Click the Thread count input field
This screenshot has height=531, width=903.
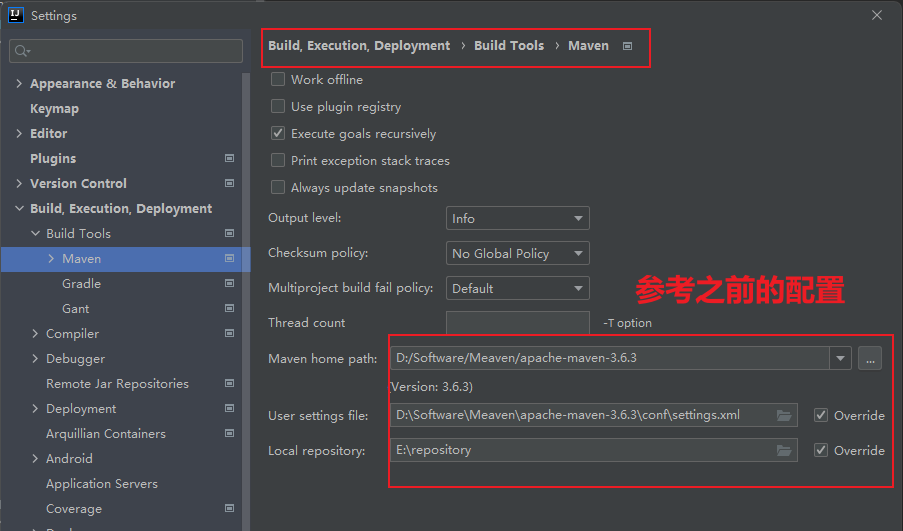click(x=518, y=323)
